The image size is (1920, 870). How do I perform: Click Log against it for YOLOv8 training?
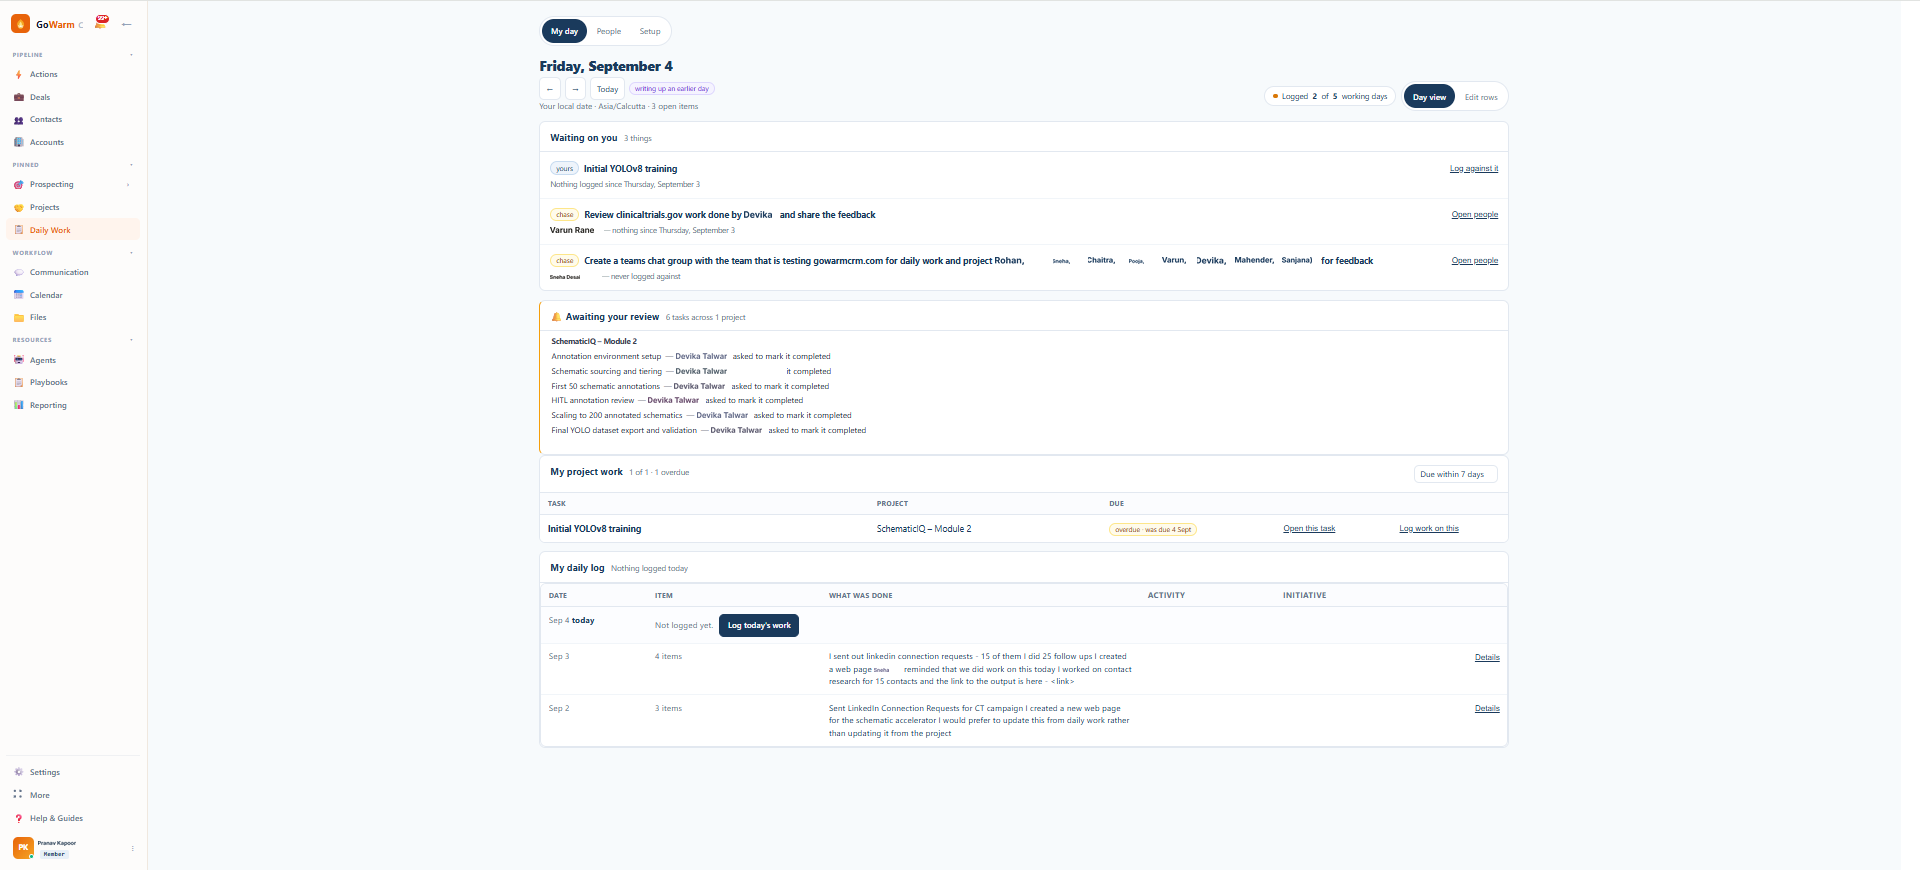click(x=1474, y=169)
